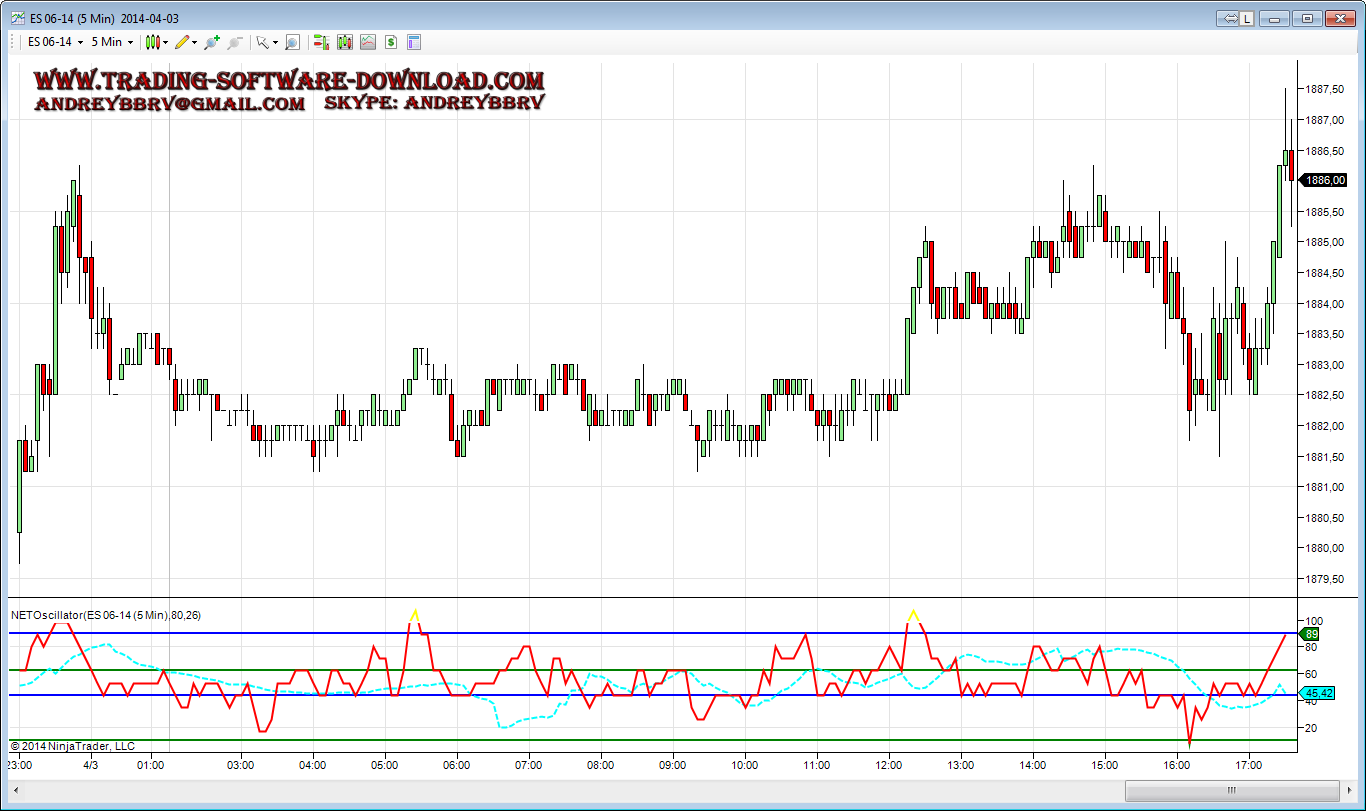Click the NETOscillator indicator label
1366x811 pixels.
coord(105,615)
